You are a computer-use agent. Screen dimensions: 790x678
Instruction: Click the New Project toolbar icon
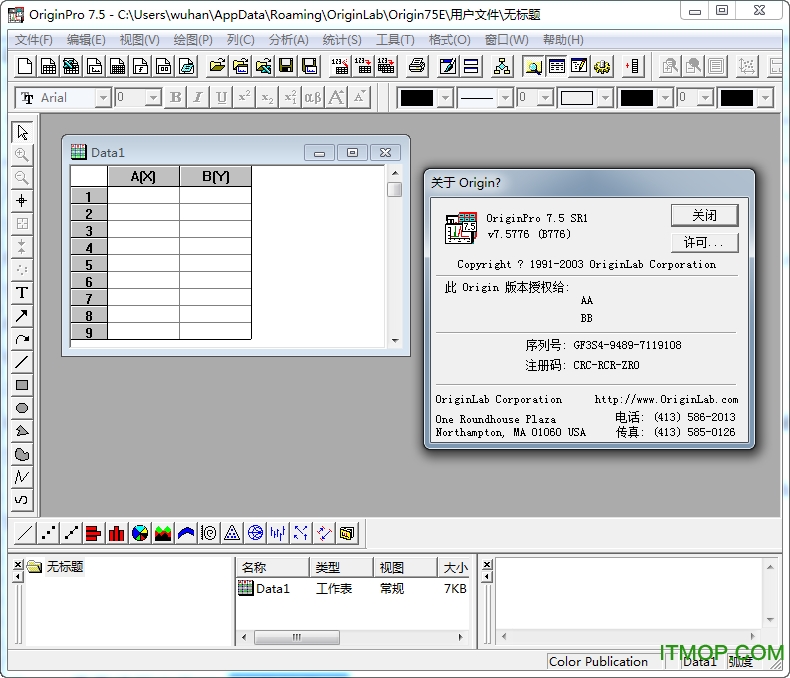coord(25,66)
